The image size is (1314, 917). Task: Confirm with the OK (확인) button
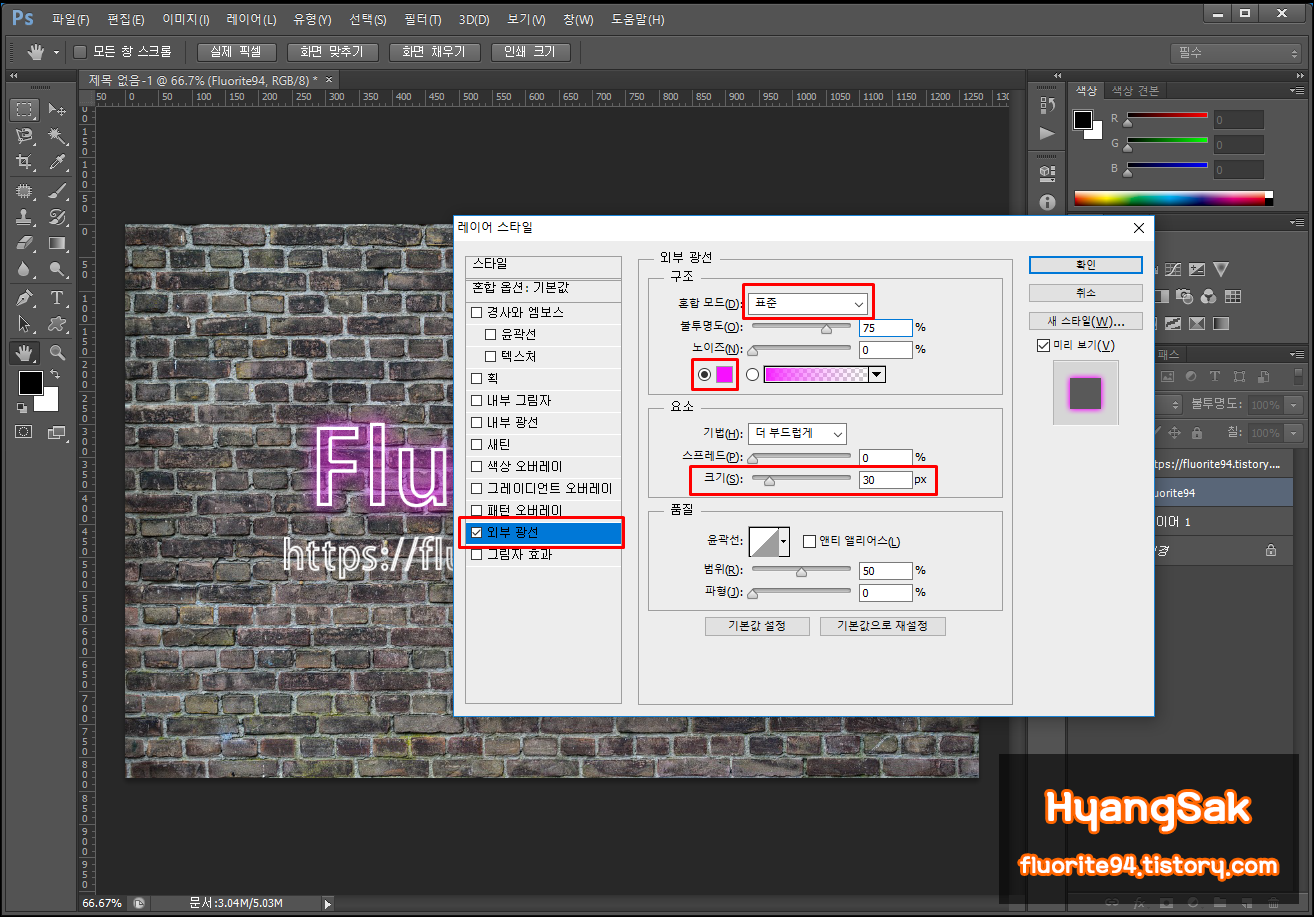[1086, 264]
